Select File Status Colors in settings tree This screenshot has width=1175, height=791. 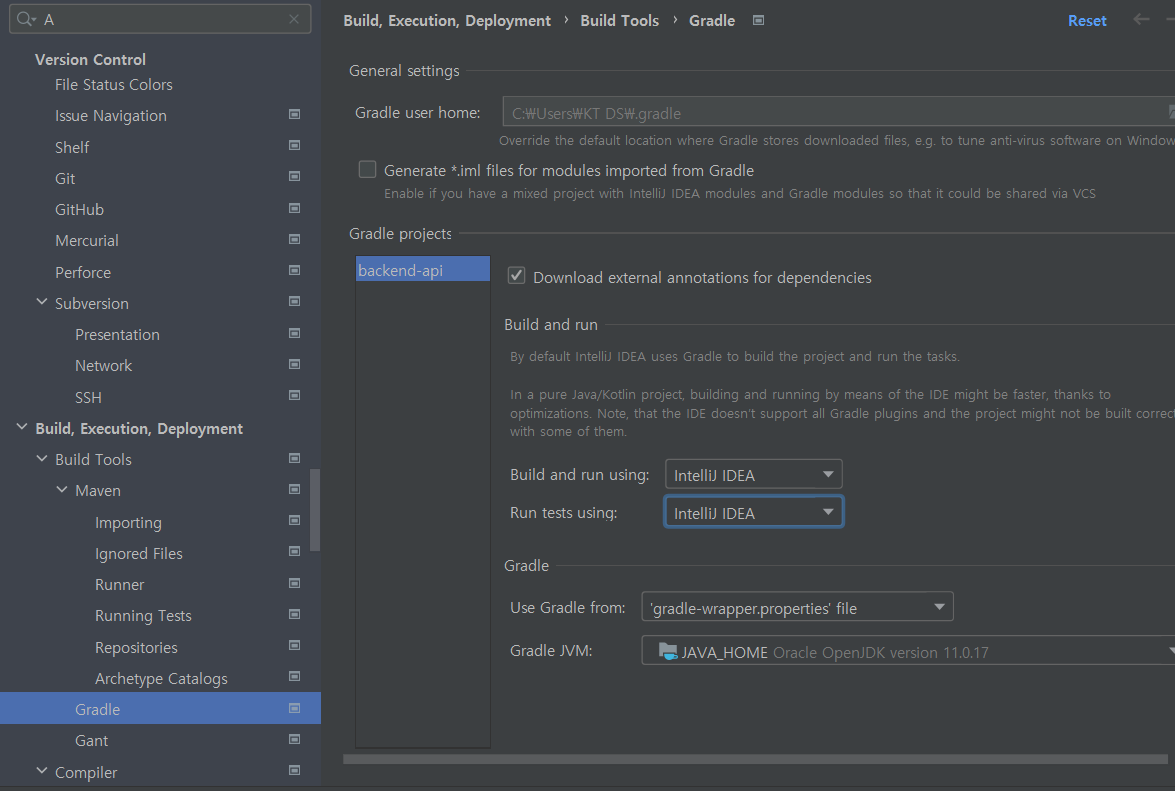click(113, 85)
